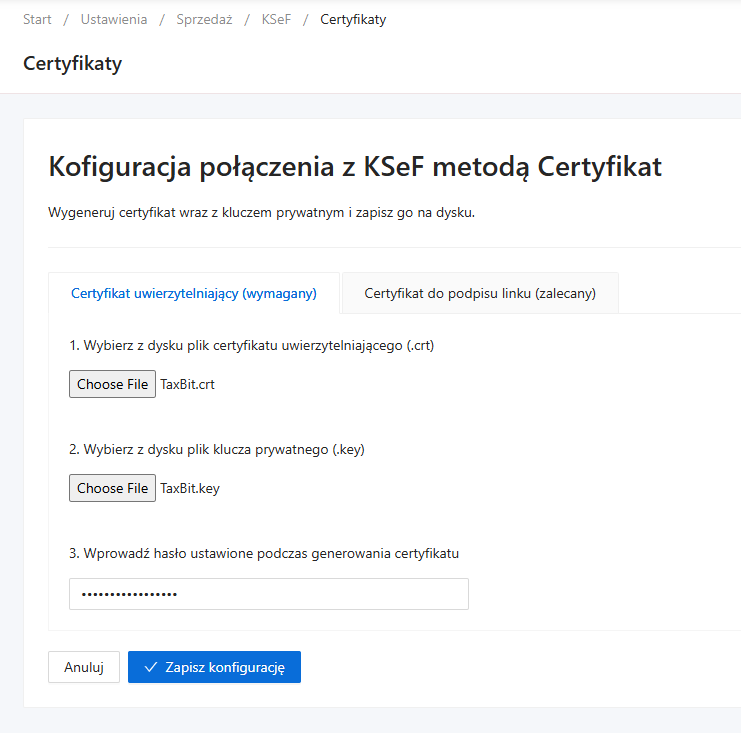Click the checkmark icon on the save button
This screenshot has height=733, width=741.
coord(151,667)
